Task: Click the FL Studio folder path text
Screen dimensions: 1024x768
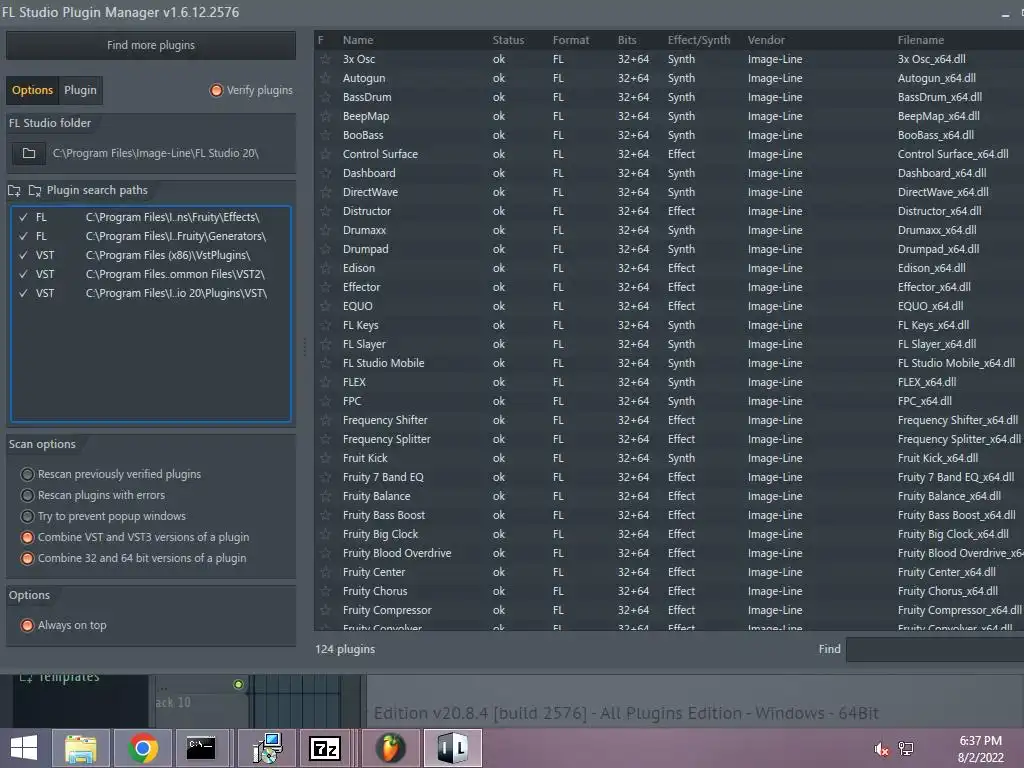Action: click(x=155, y=153)
